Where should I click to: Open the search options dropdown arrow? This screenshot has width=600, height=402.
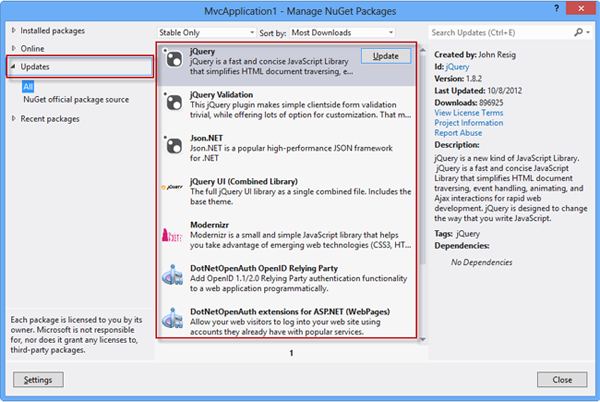588,33
